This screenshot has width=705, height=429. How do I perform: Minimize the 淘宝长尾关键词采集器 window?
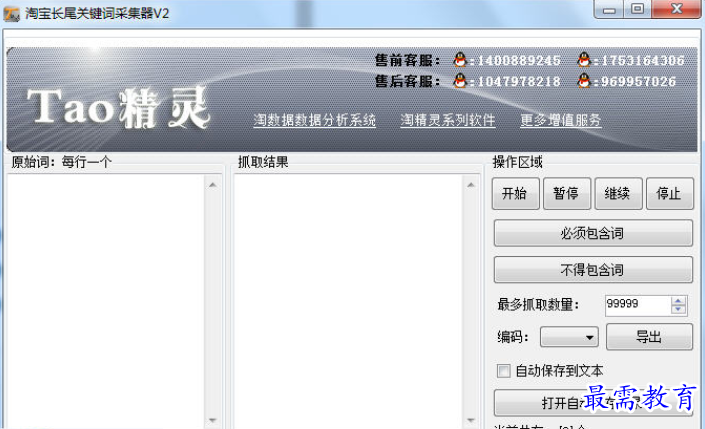(609, 9)
